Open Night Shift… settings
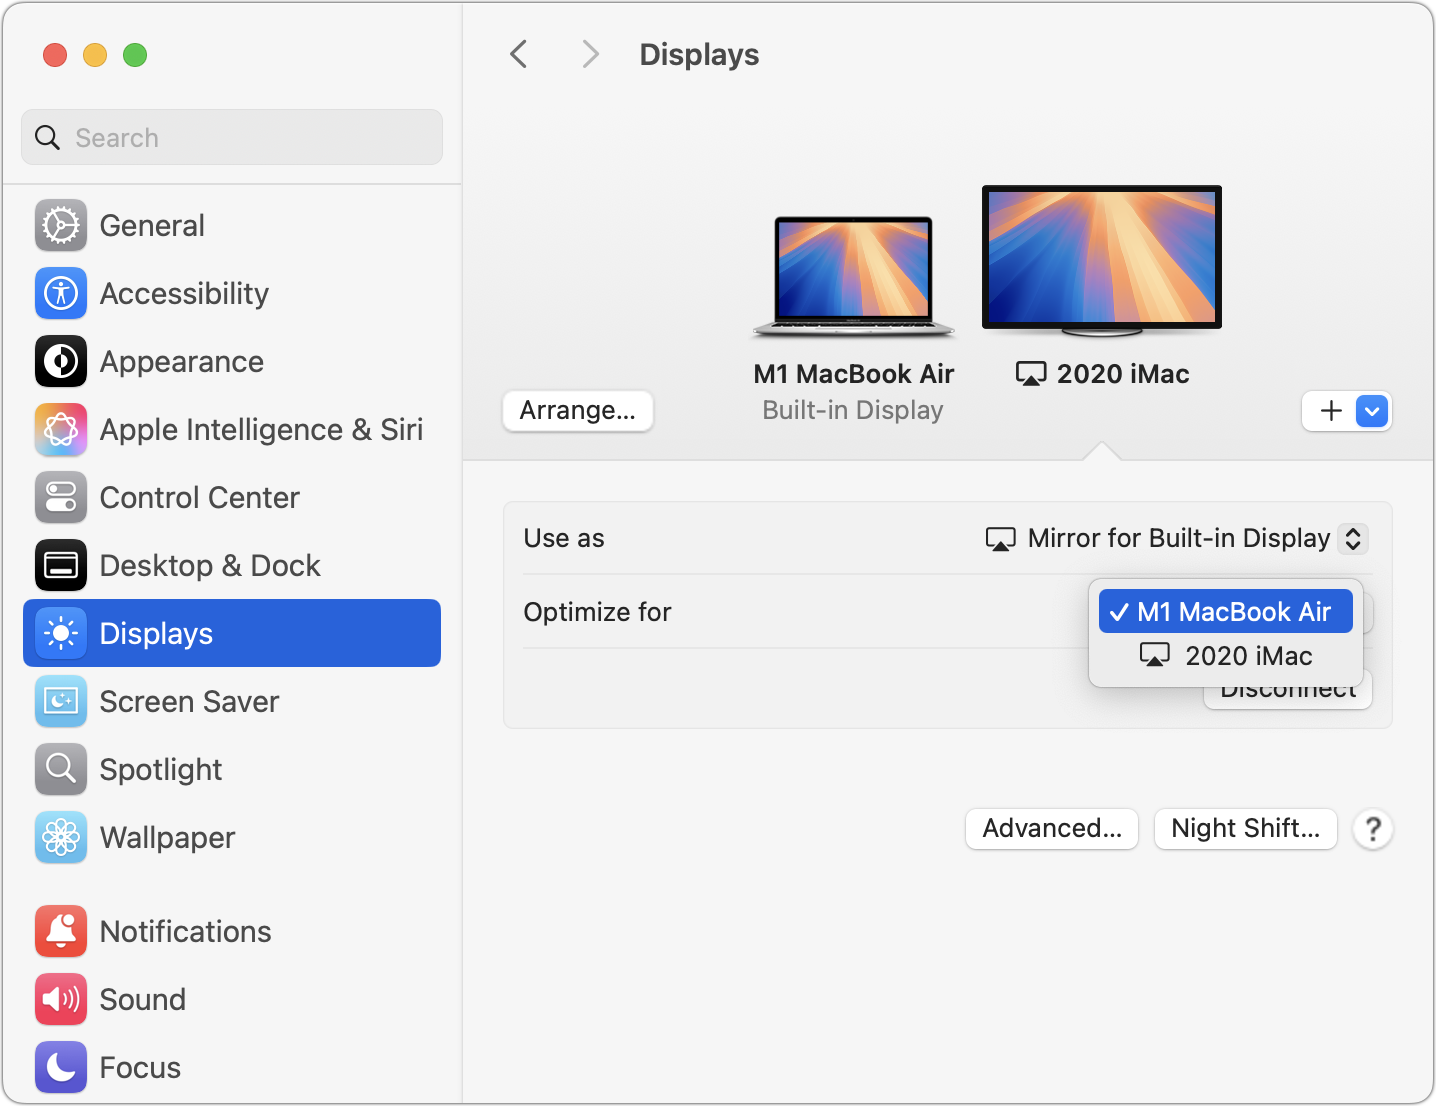This screenshot has width=1436, height=1106. pos(1246,829)
